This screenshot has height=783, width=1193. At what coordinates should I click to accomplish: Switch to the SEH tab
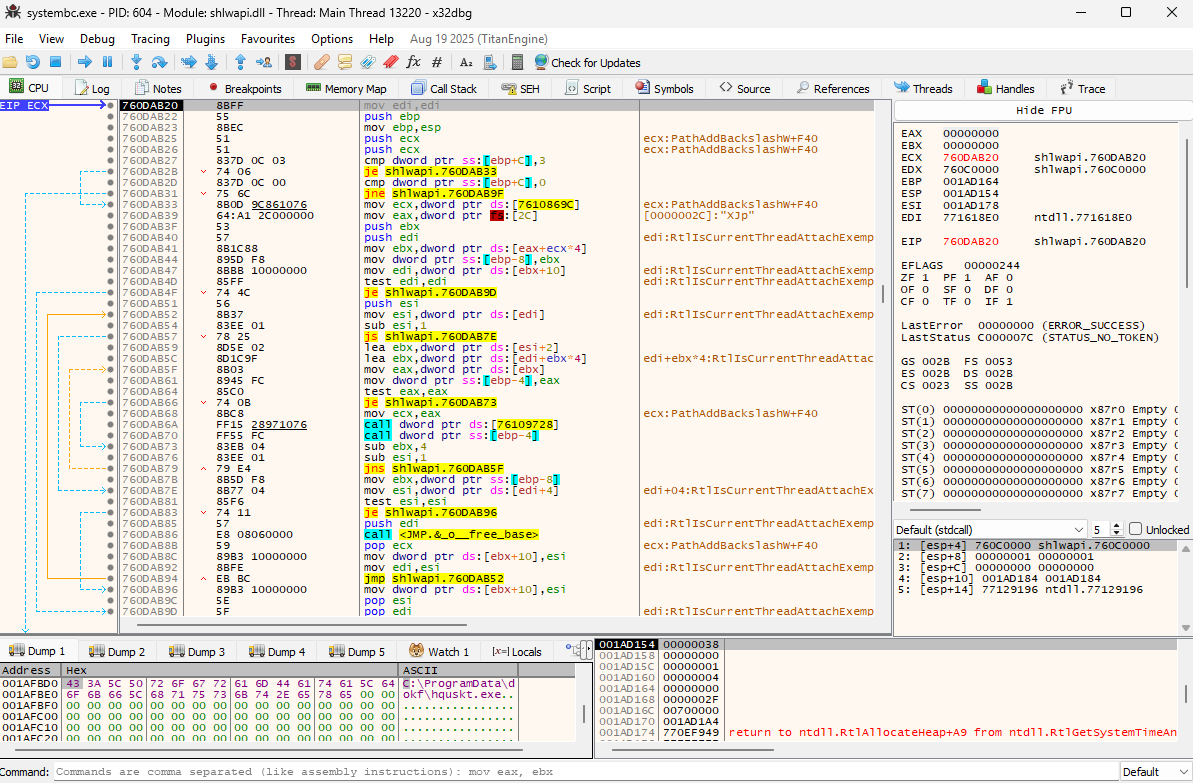520,88
